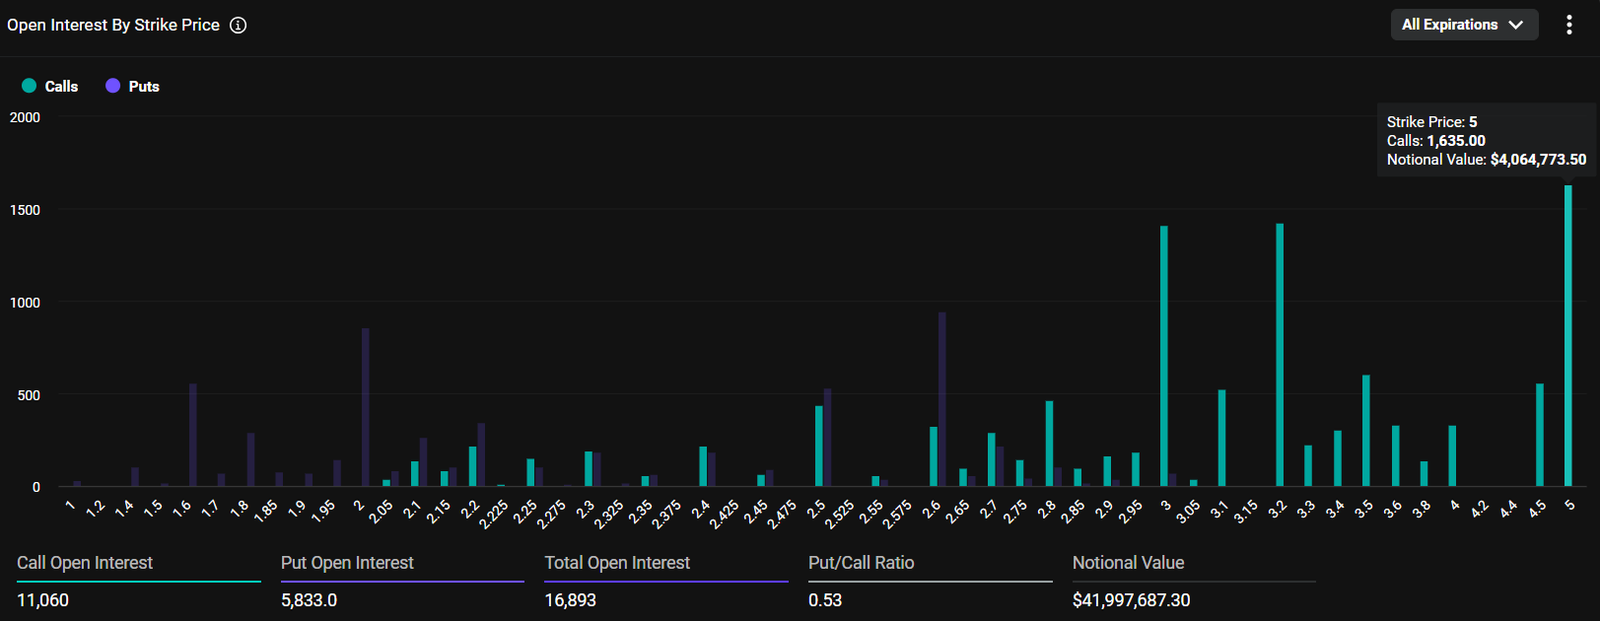The height and width of the screenshot is (621, 1600).
Task: Click the calls bar at strike 5
Action: (x=1568, y=336)
